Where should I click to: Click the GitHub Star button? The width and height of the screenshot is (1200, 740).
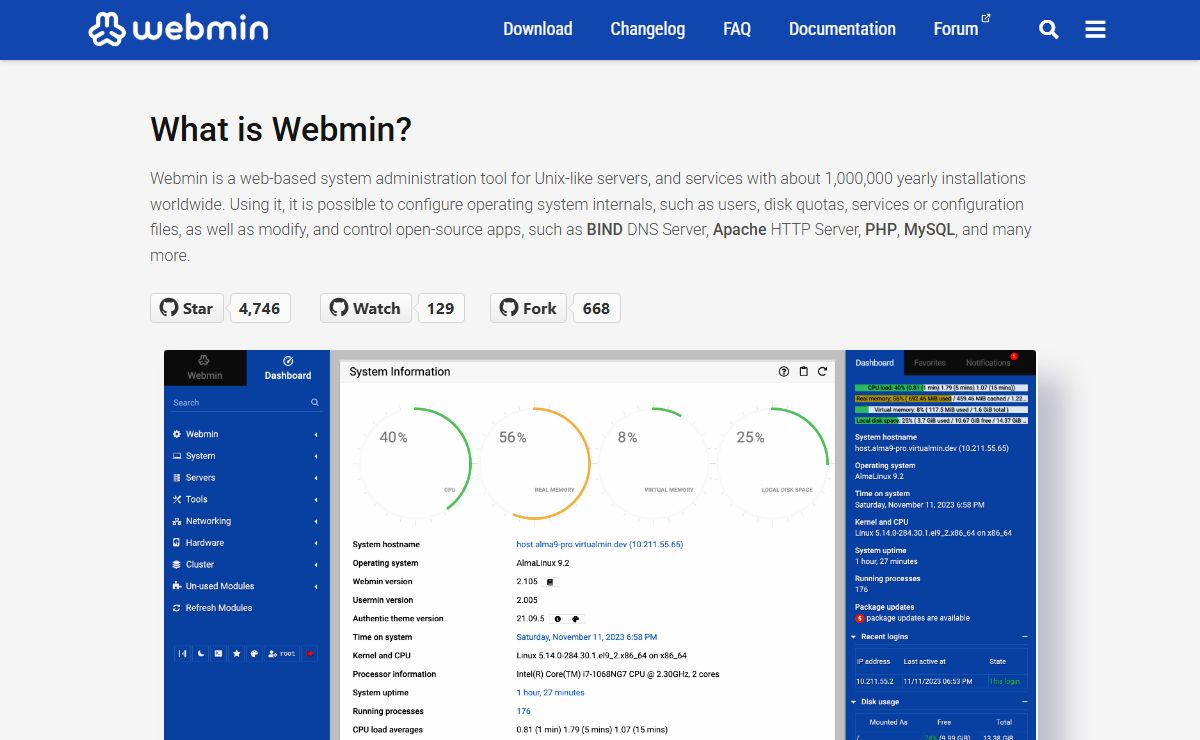pos(187,308)
